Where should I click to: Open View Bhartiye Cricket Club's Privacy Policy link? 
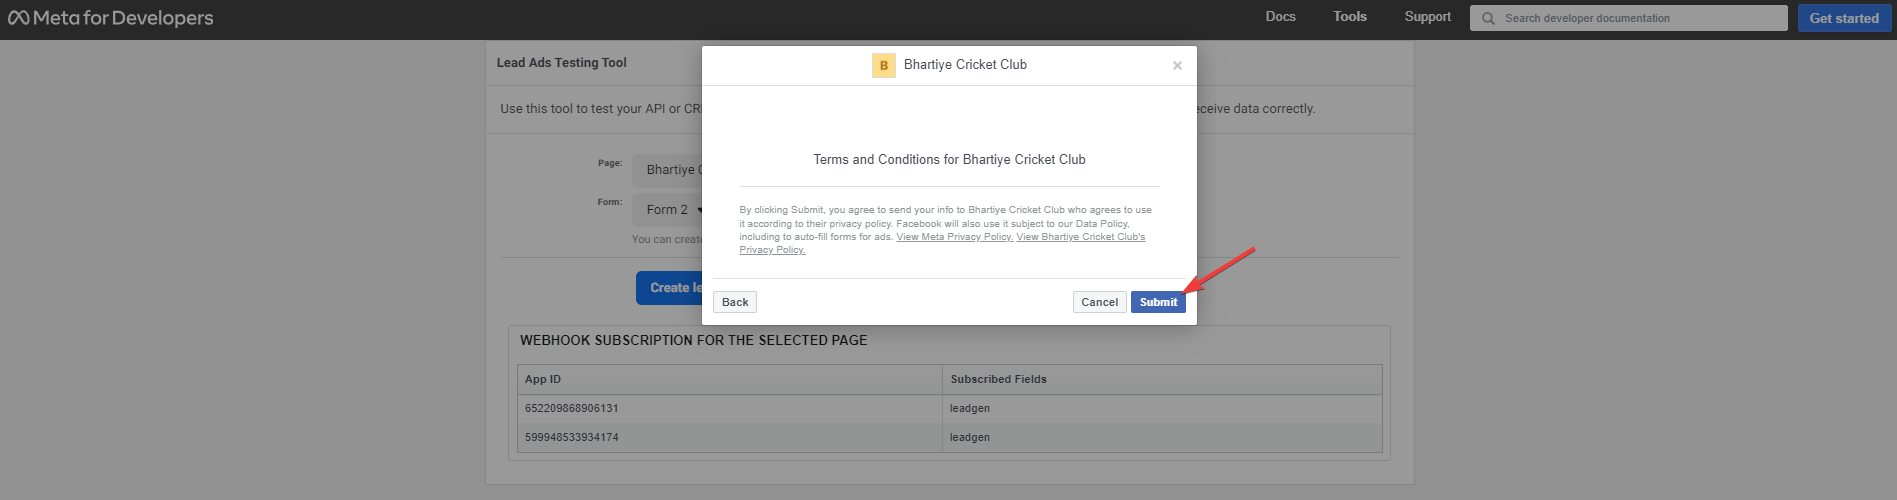pos(1080,237)
